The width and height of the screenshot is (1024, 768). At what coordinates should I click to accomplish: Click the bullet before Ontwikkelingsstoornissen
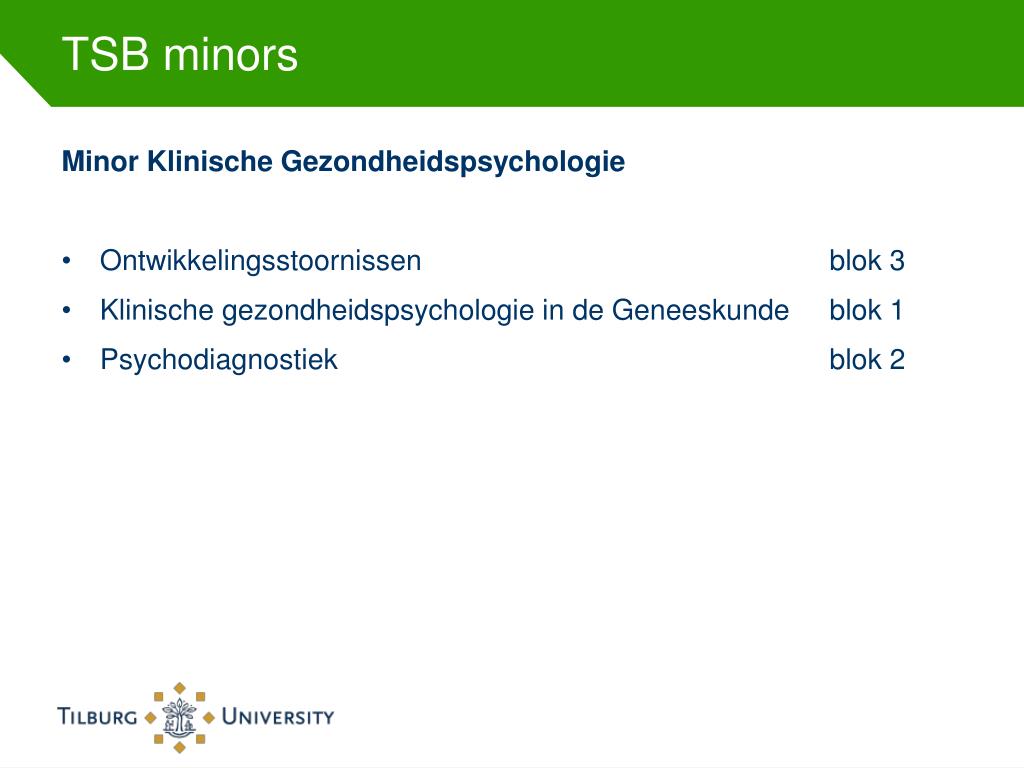67,261
